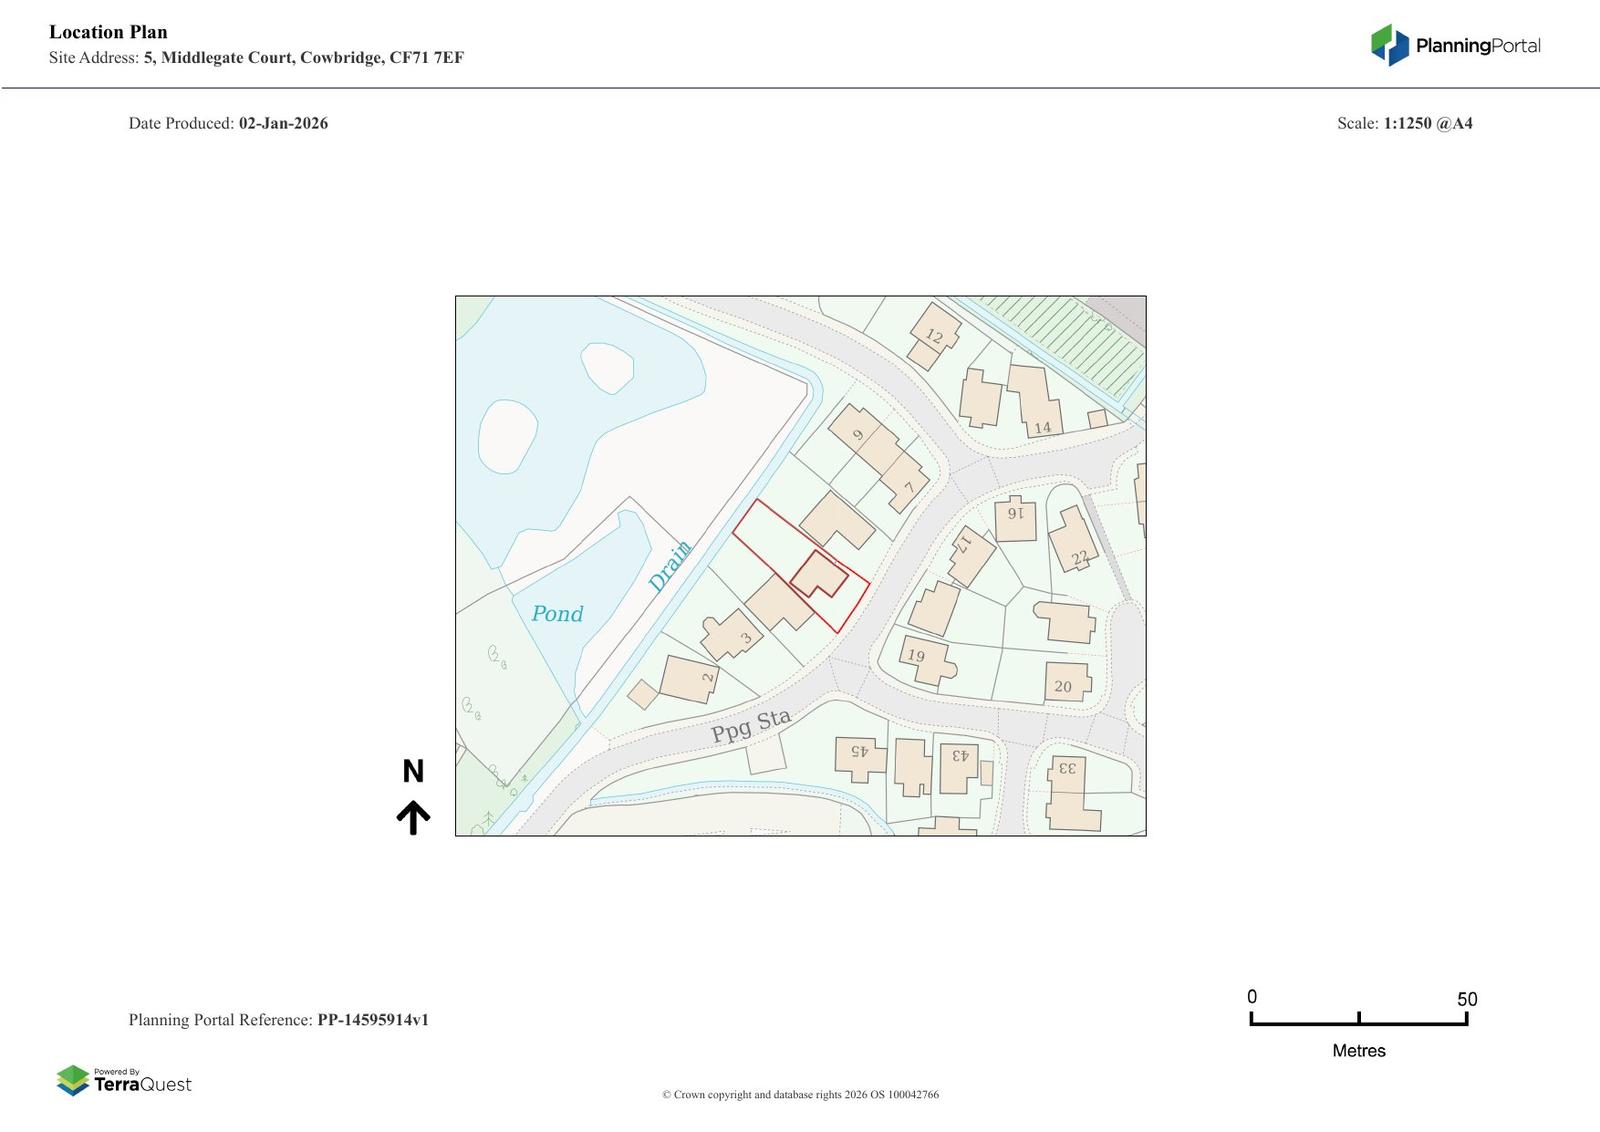Click the bold N compass letter
This screenshot has height=1132, width=1600.
[x=413, y=771]
